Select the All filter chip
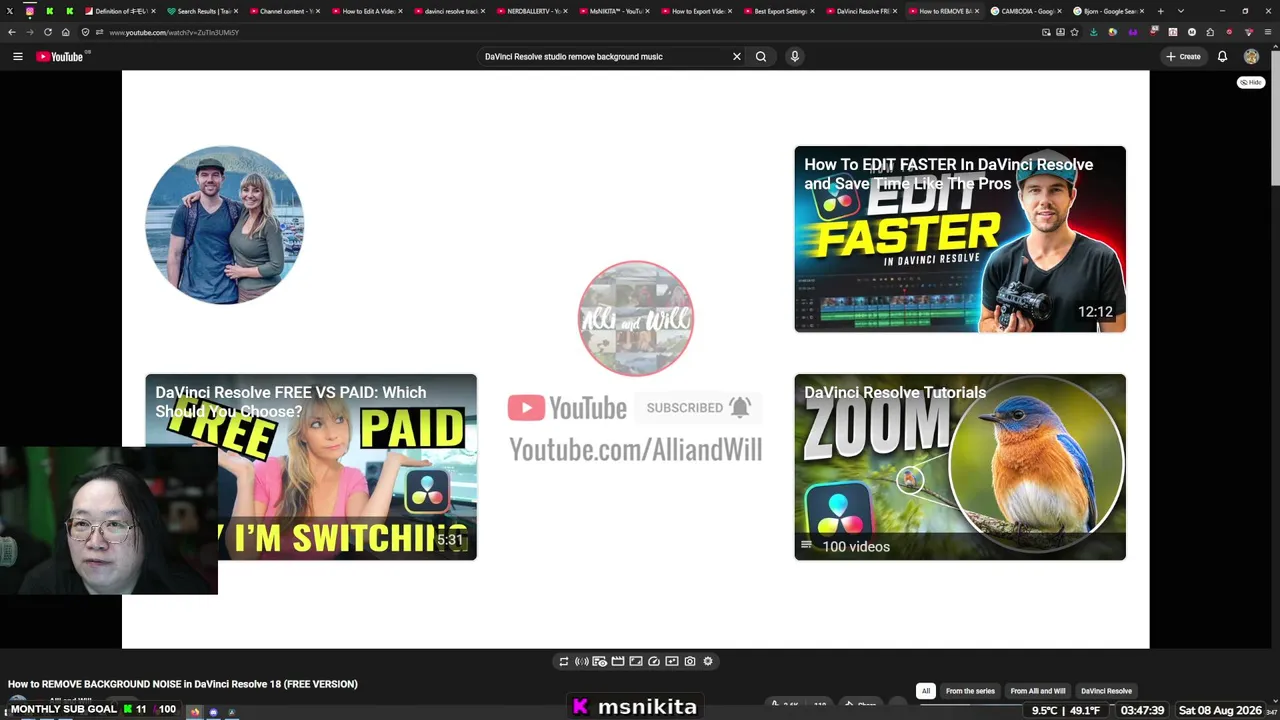Screen dimensions: 1280x720 coord(926,691)
